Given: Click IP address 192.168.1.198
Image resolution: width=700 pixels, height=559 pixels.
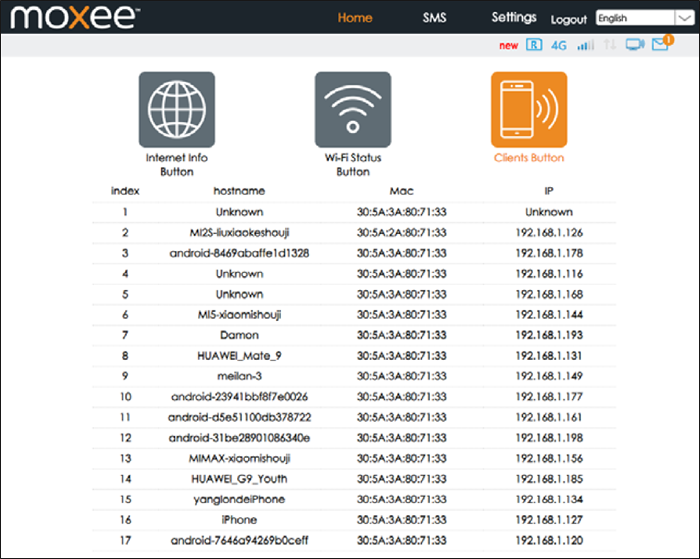Looking at the screenshot, I should pyautogui.click(x=549, y=438).
